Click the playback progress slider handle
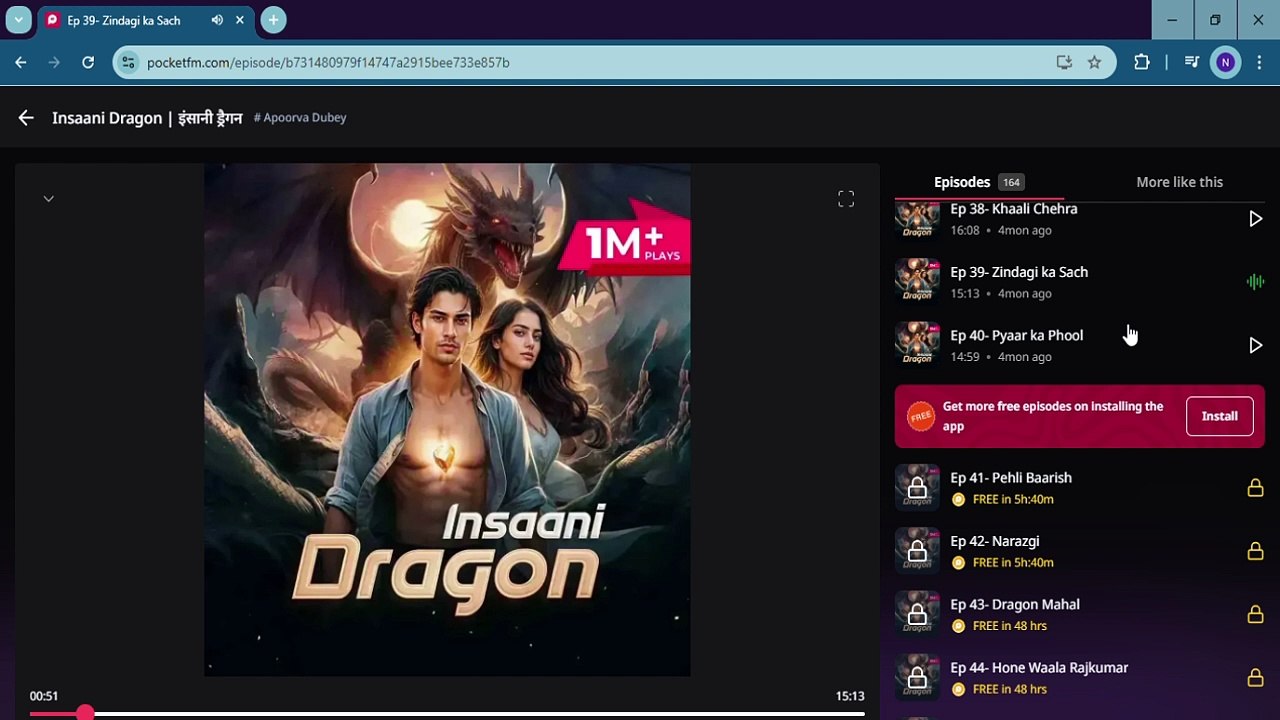 click(85, 713)
